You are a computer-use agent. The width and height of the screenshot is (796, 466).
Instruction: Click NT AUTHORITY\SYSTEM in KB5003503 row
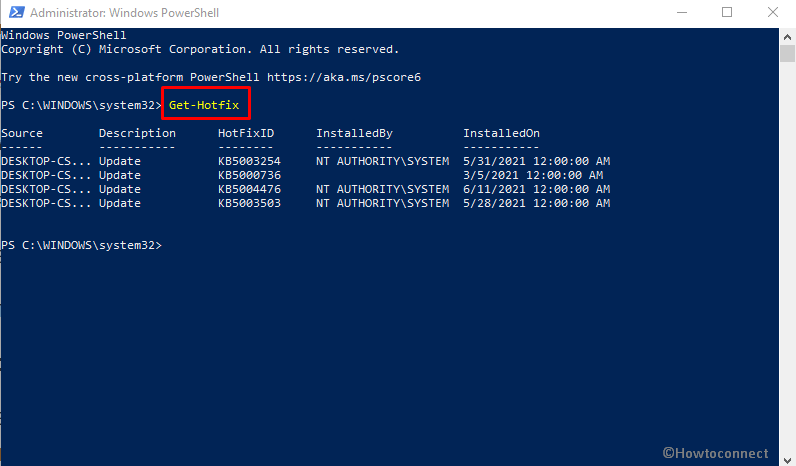point(383,203)
